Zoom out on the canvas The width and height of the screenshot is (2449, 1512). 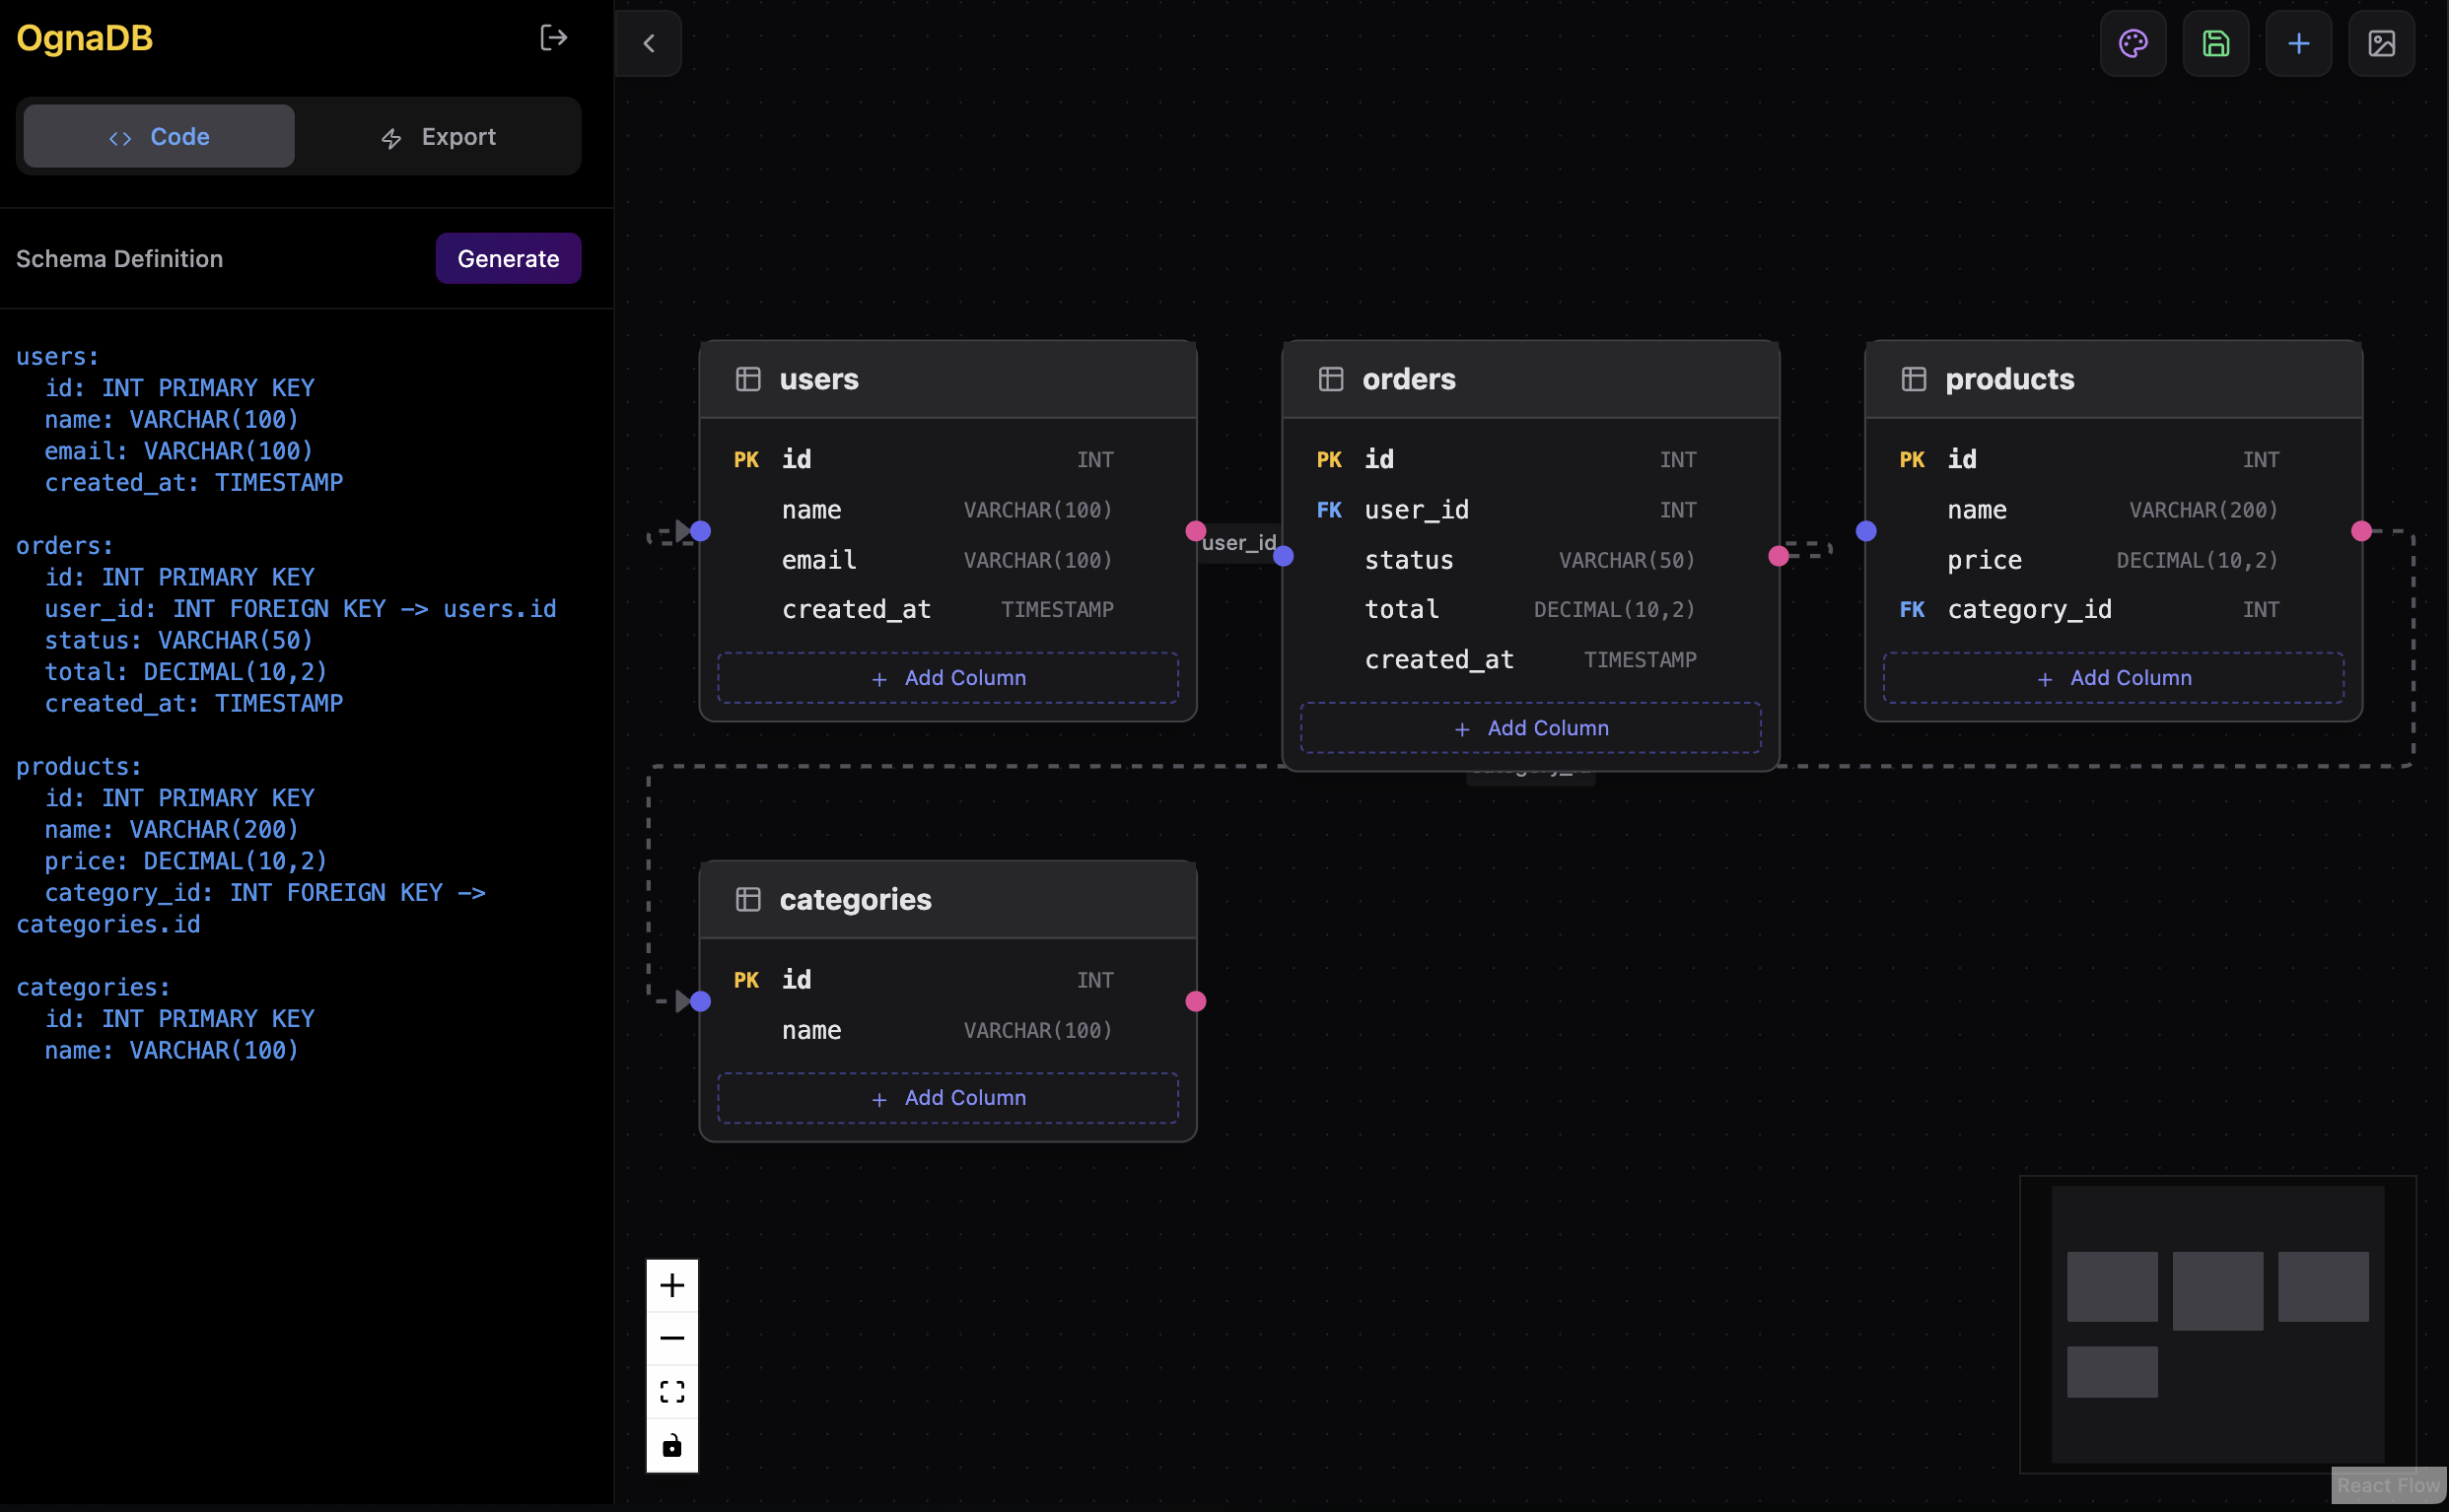pyautogui.click(x=672, y=1338)
